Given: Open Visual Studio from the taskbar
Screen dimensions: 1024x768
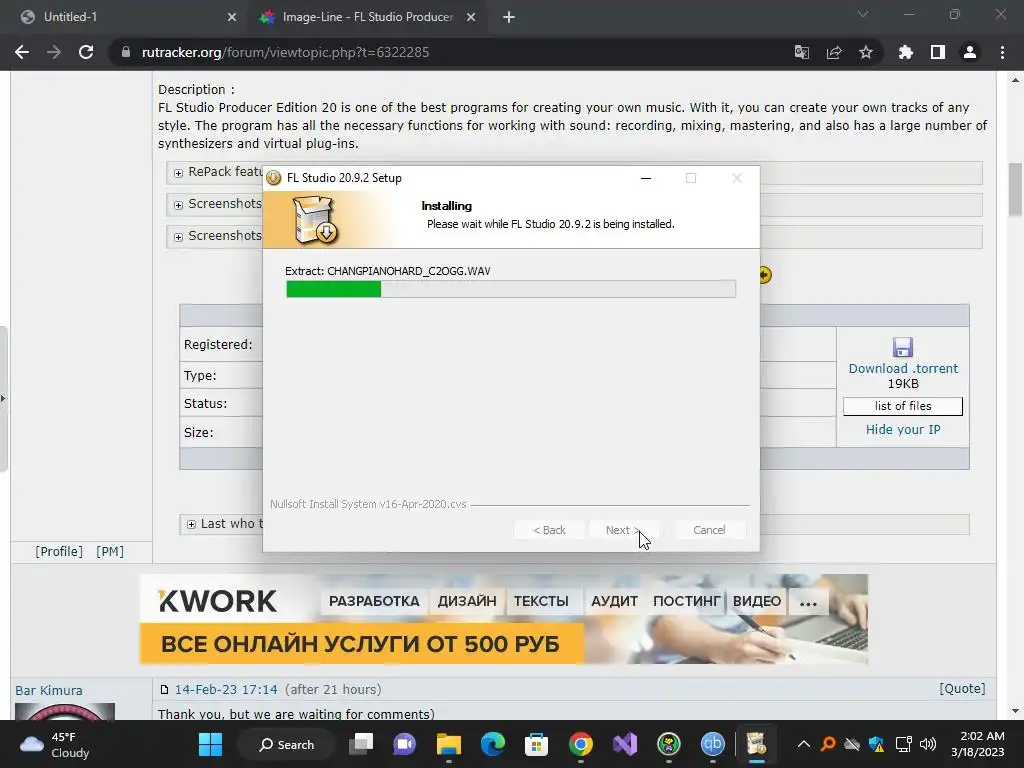Looking at the screenshot, I should click(x=624, y=744).
